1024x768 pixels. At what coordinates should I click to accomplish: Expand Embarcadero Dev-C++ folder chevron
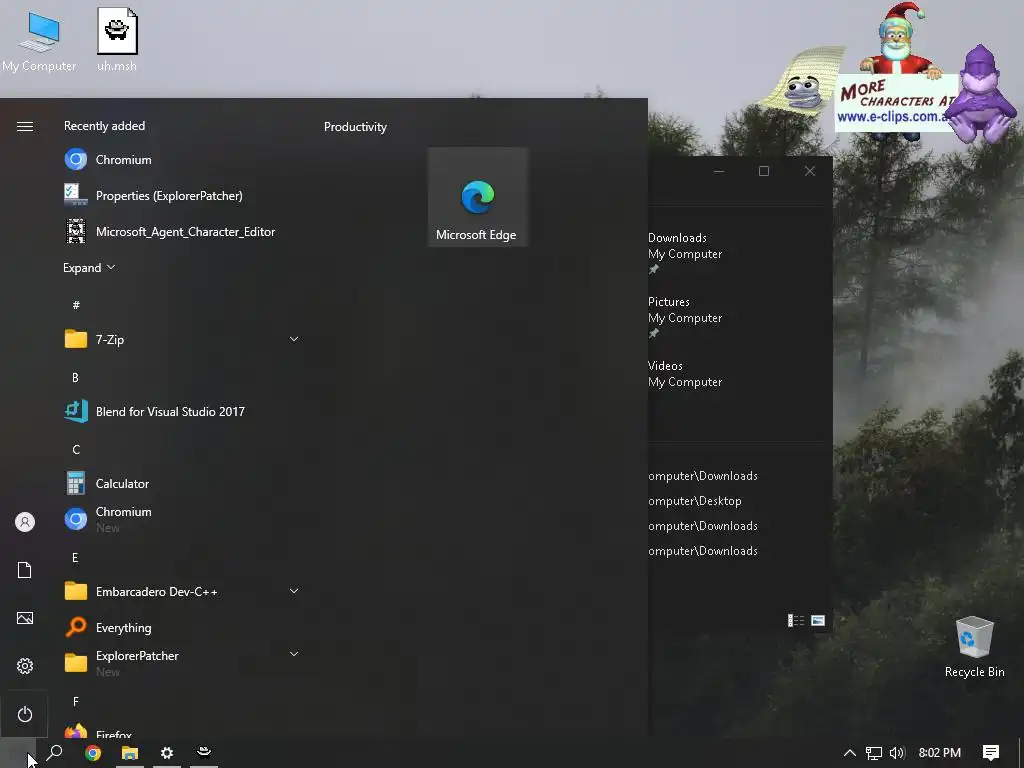[x=294, y=591]
